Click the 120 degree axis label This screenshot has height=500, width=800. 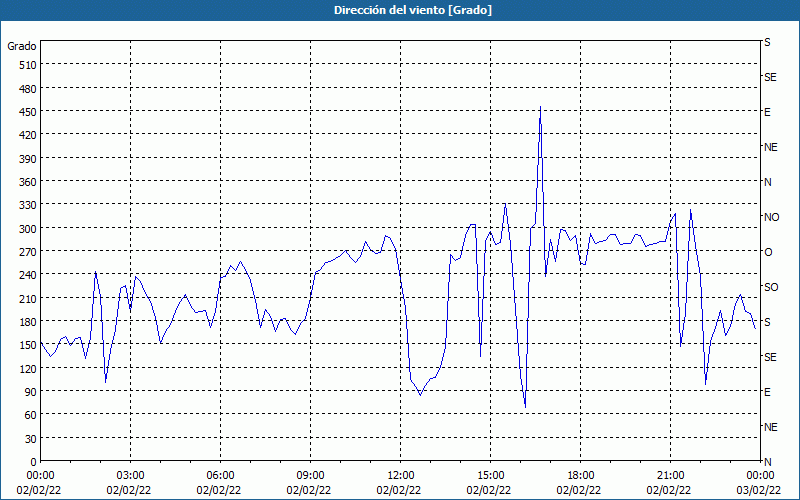pos(28,368)
